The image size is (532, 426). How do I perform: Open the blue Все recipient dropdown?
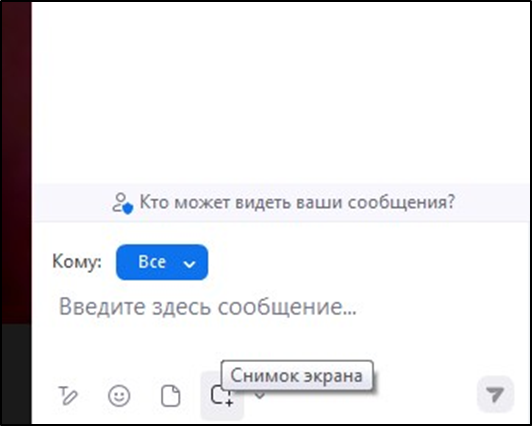click(162, 262)
